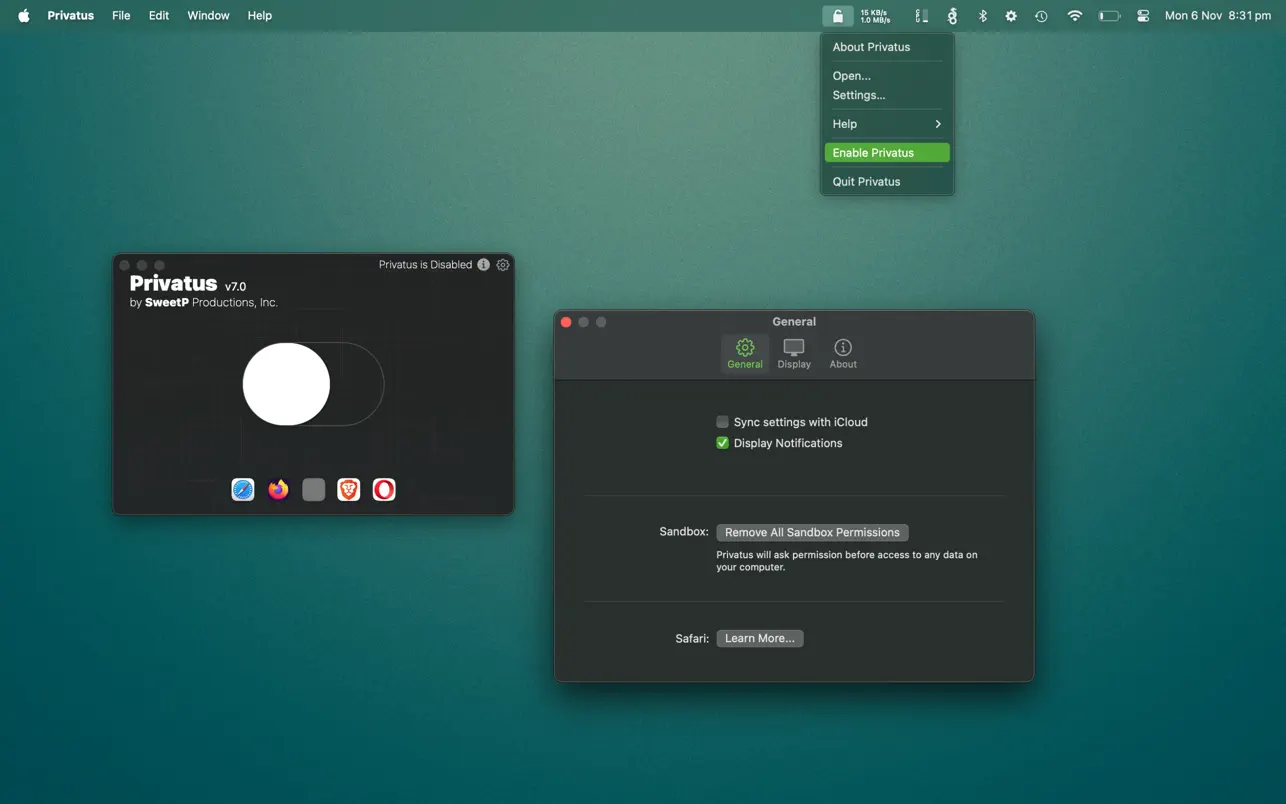
Task: Click the Opera browser icon in Privatus
Action: 384,489
